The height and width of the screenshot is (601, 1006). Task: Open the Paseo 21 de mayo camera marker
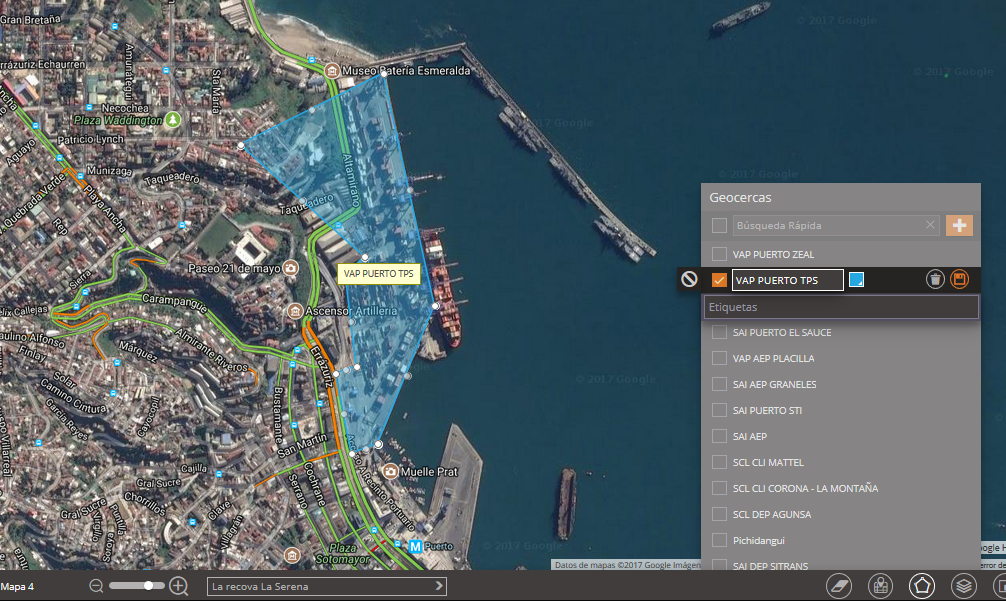[291, 268]
